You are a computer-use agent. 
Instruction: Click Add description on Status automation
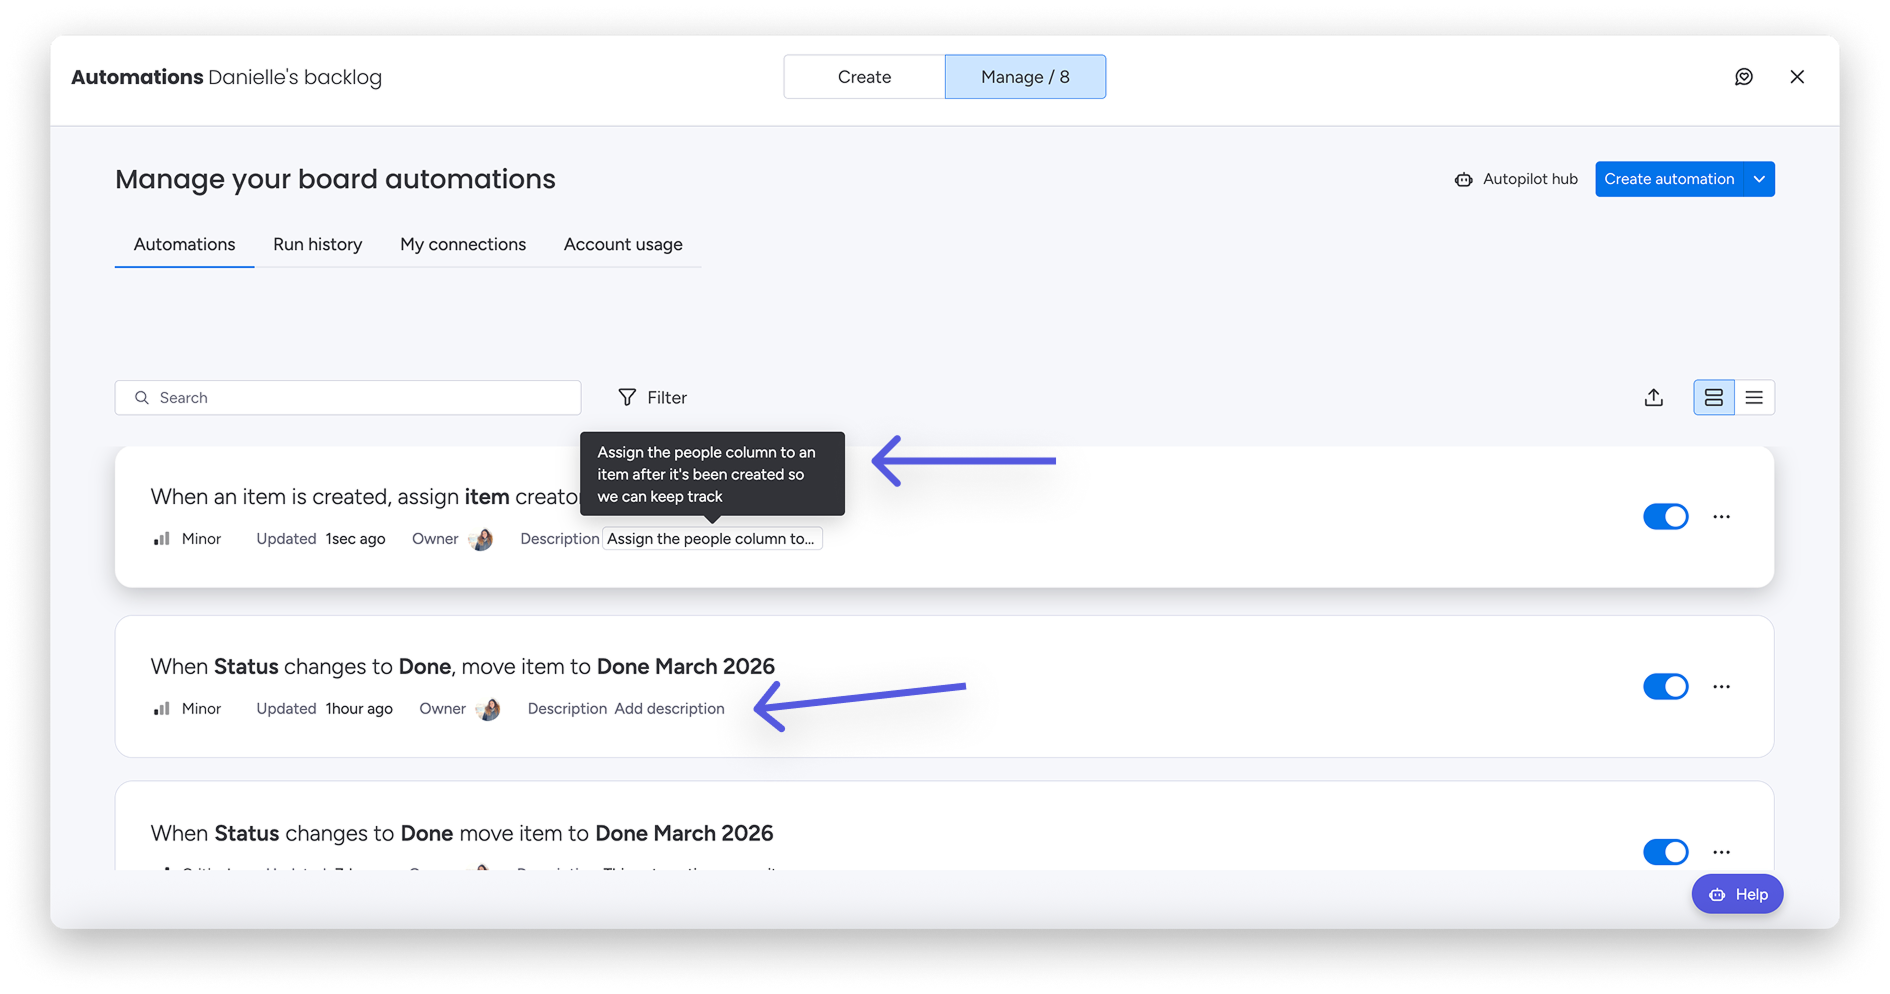pyautogui.click(x=669, y=709)
